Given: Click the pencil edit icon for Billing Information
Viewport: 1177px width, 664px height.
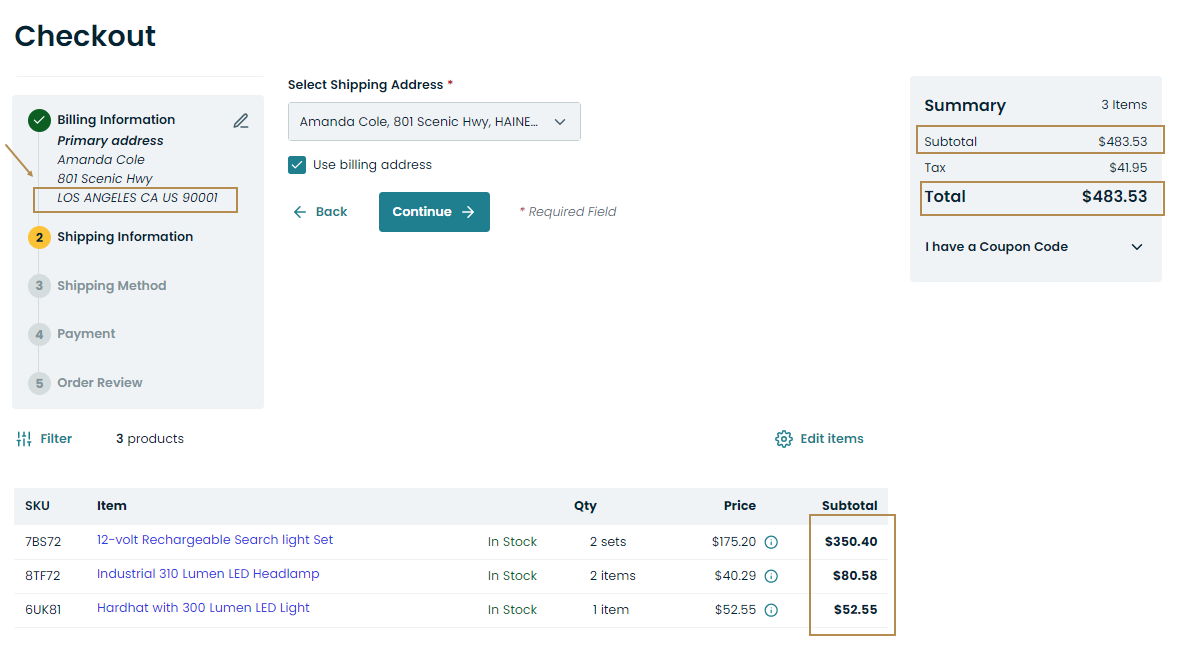Looking at the screenshot, I should [241, 121].
